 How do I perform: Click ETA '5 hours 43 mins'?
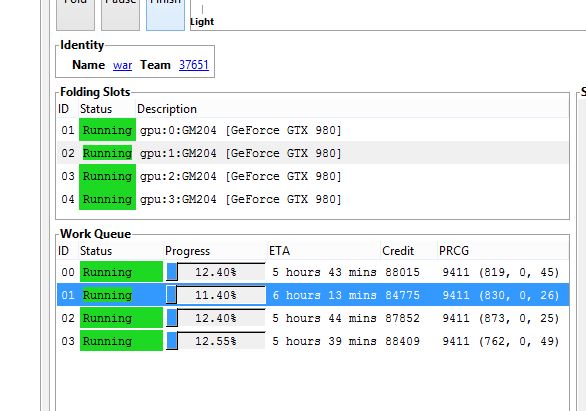tap(324, 272)
